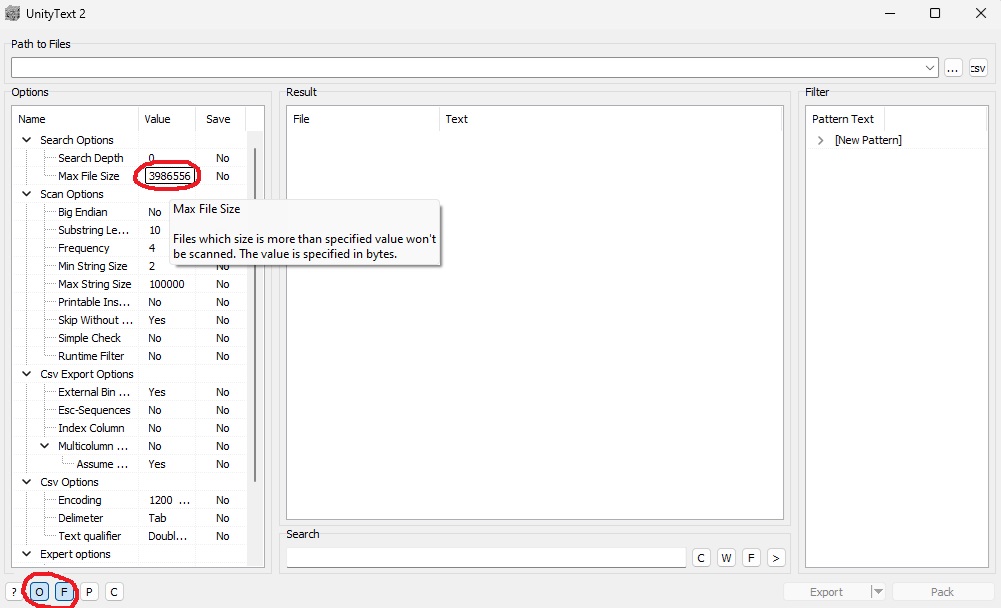Click the Value column header in Options
Screen dimensions: 1001x608
click(167, 119)
